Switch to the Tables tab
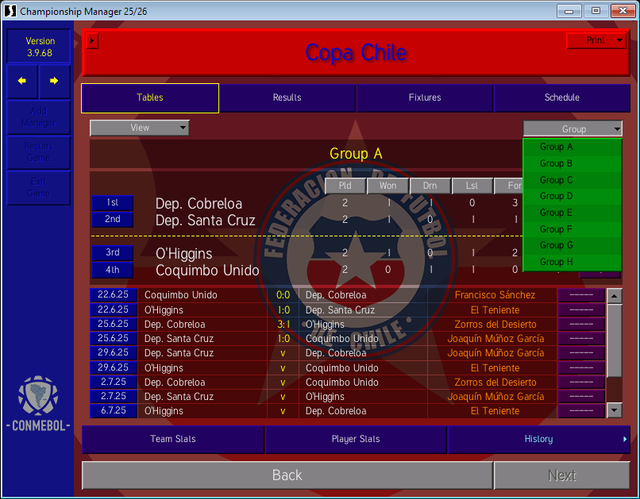 pos(150,98)
